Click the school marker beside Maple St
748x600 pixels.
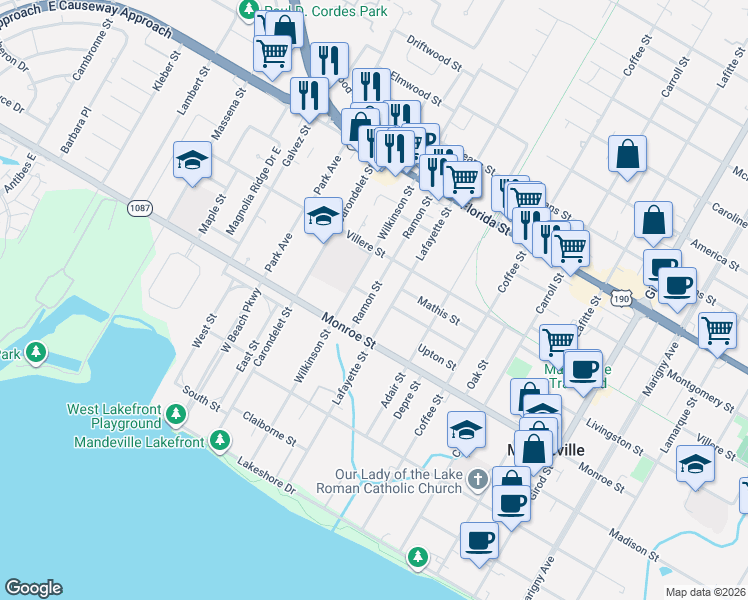click(x=192, y=161)
